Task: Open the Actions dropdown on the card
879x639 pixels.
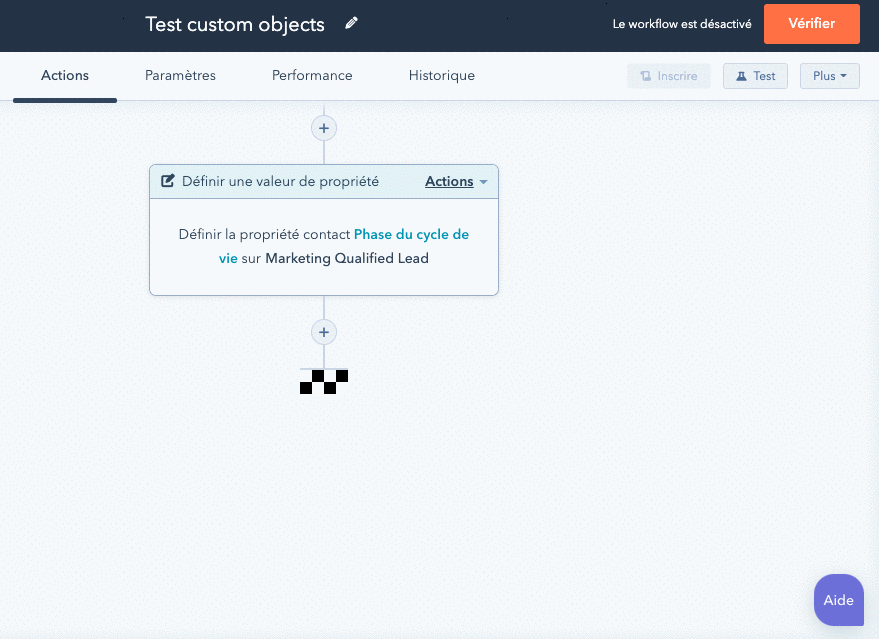Action: (456, 182)
